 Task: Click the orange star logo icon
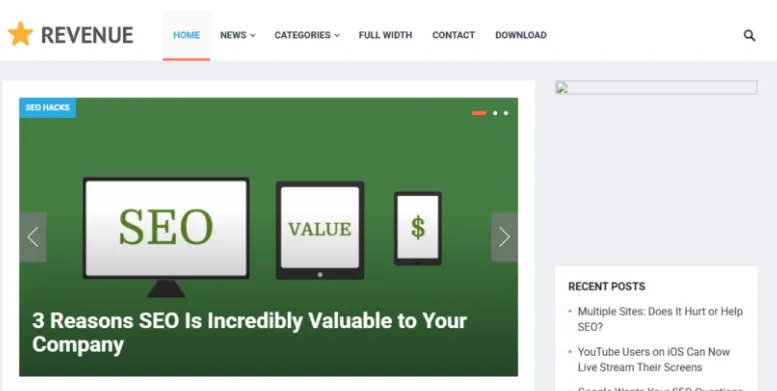(x=20, y=34)
